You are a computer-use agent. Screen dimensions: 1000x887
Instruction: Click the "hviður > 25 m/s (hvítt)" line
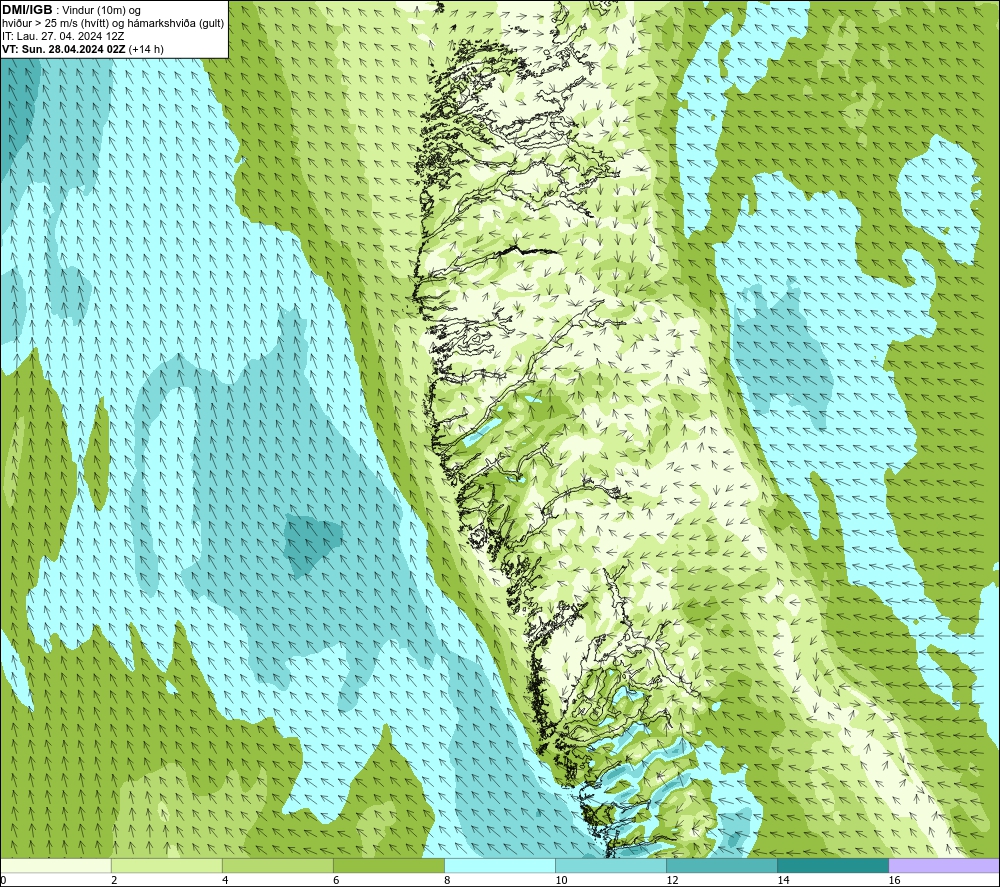[57, 24]
